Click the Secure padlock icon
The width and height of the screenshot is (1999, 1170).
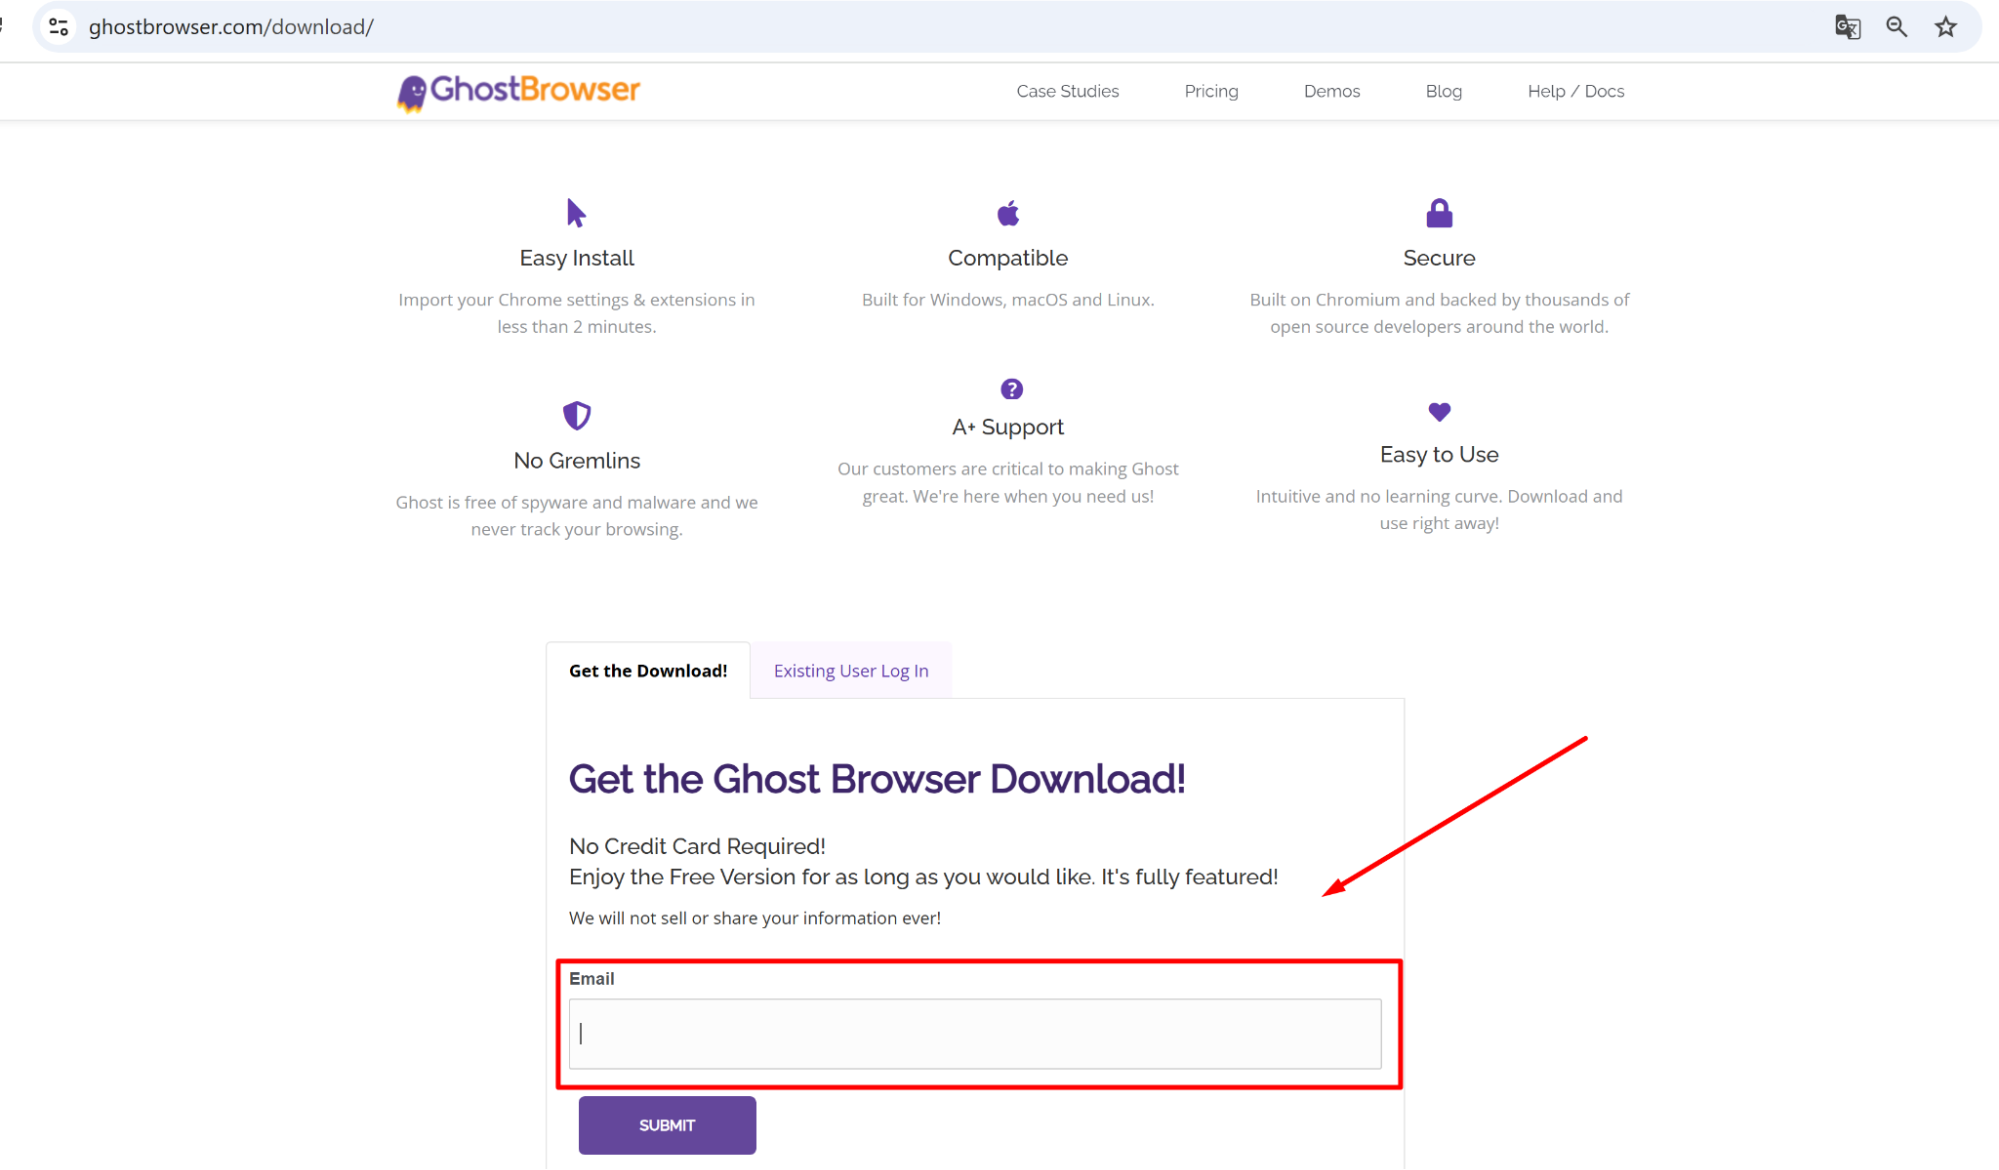(x=1439, y=213)
